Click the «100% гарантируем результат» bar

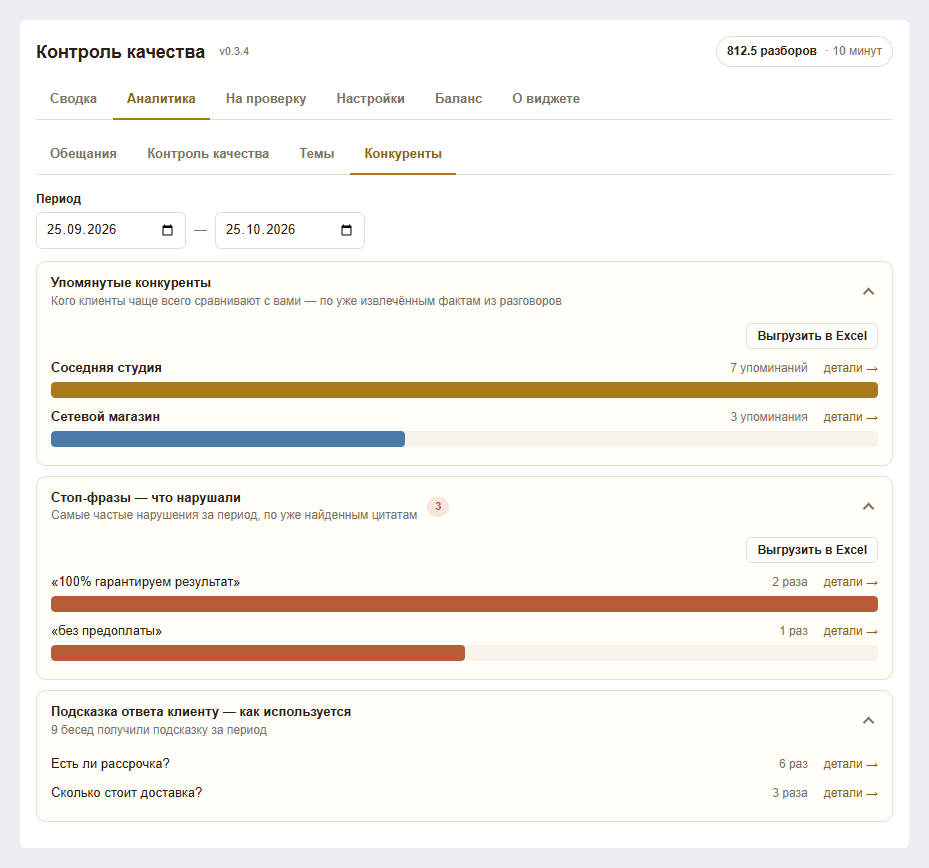coord(464,604)
